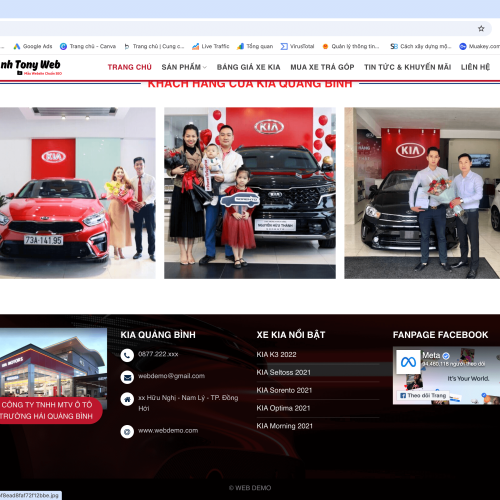Image resolution: width=500 pixels, height=500 pixels.
Task: Click the Meta page name in the widget
Action: [x=431, y=355]
